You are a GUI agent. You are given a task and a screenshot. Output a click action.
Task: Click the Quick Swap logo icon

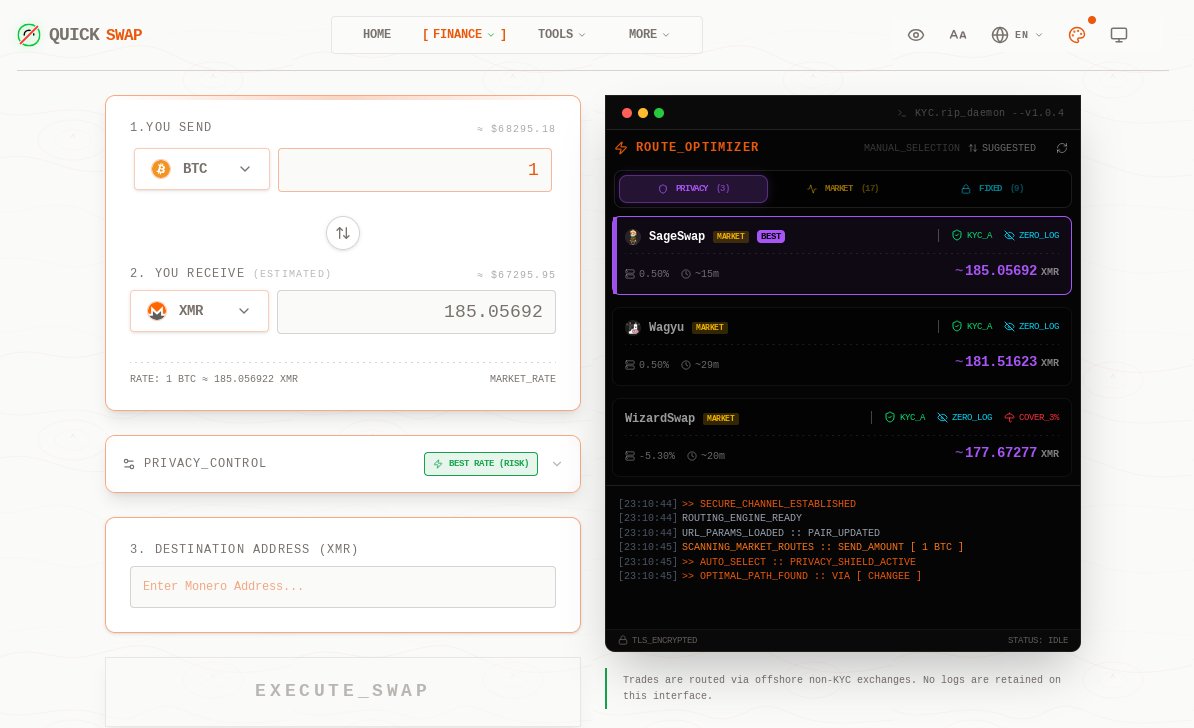pyautogui.click(x=29, y=34)
